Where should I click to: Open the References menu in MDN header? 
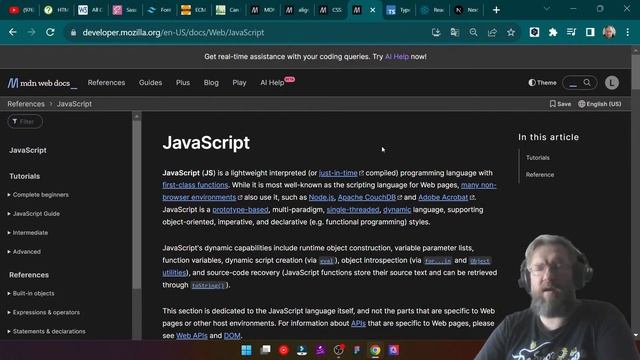(107, 82)
